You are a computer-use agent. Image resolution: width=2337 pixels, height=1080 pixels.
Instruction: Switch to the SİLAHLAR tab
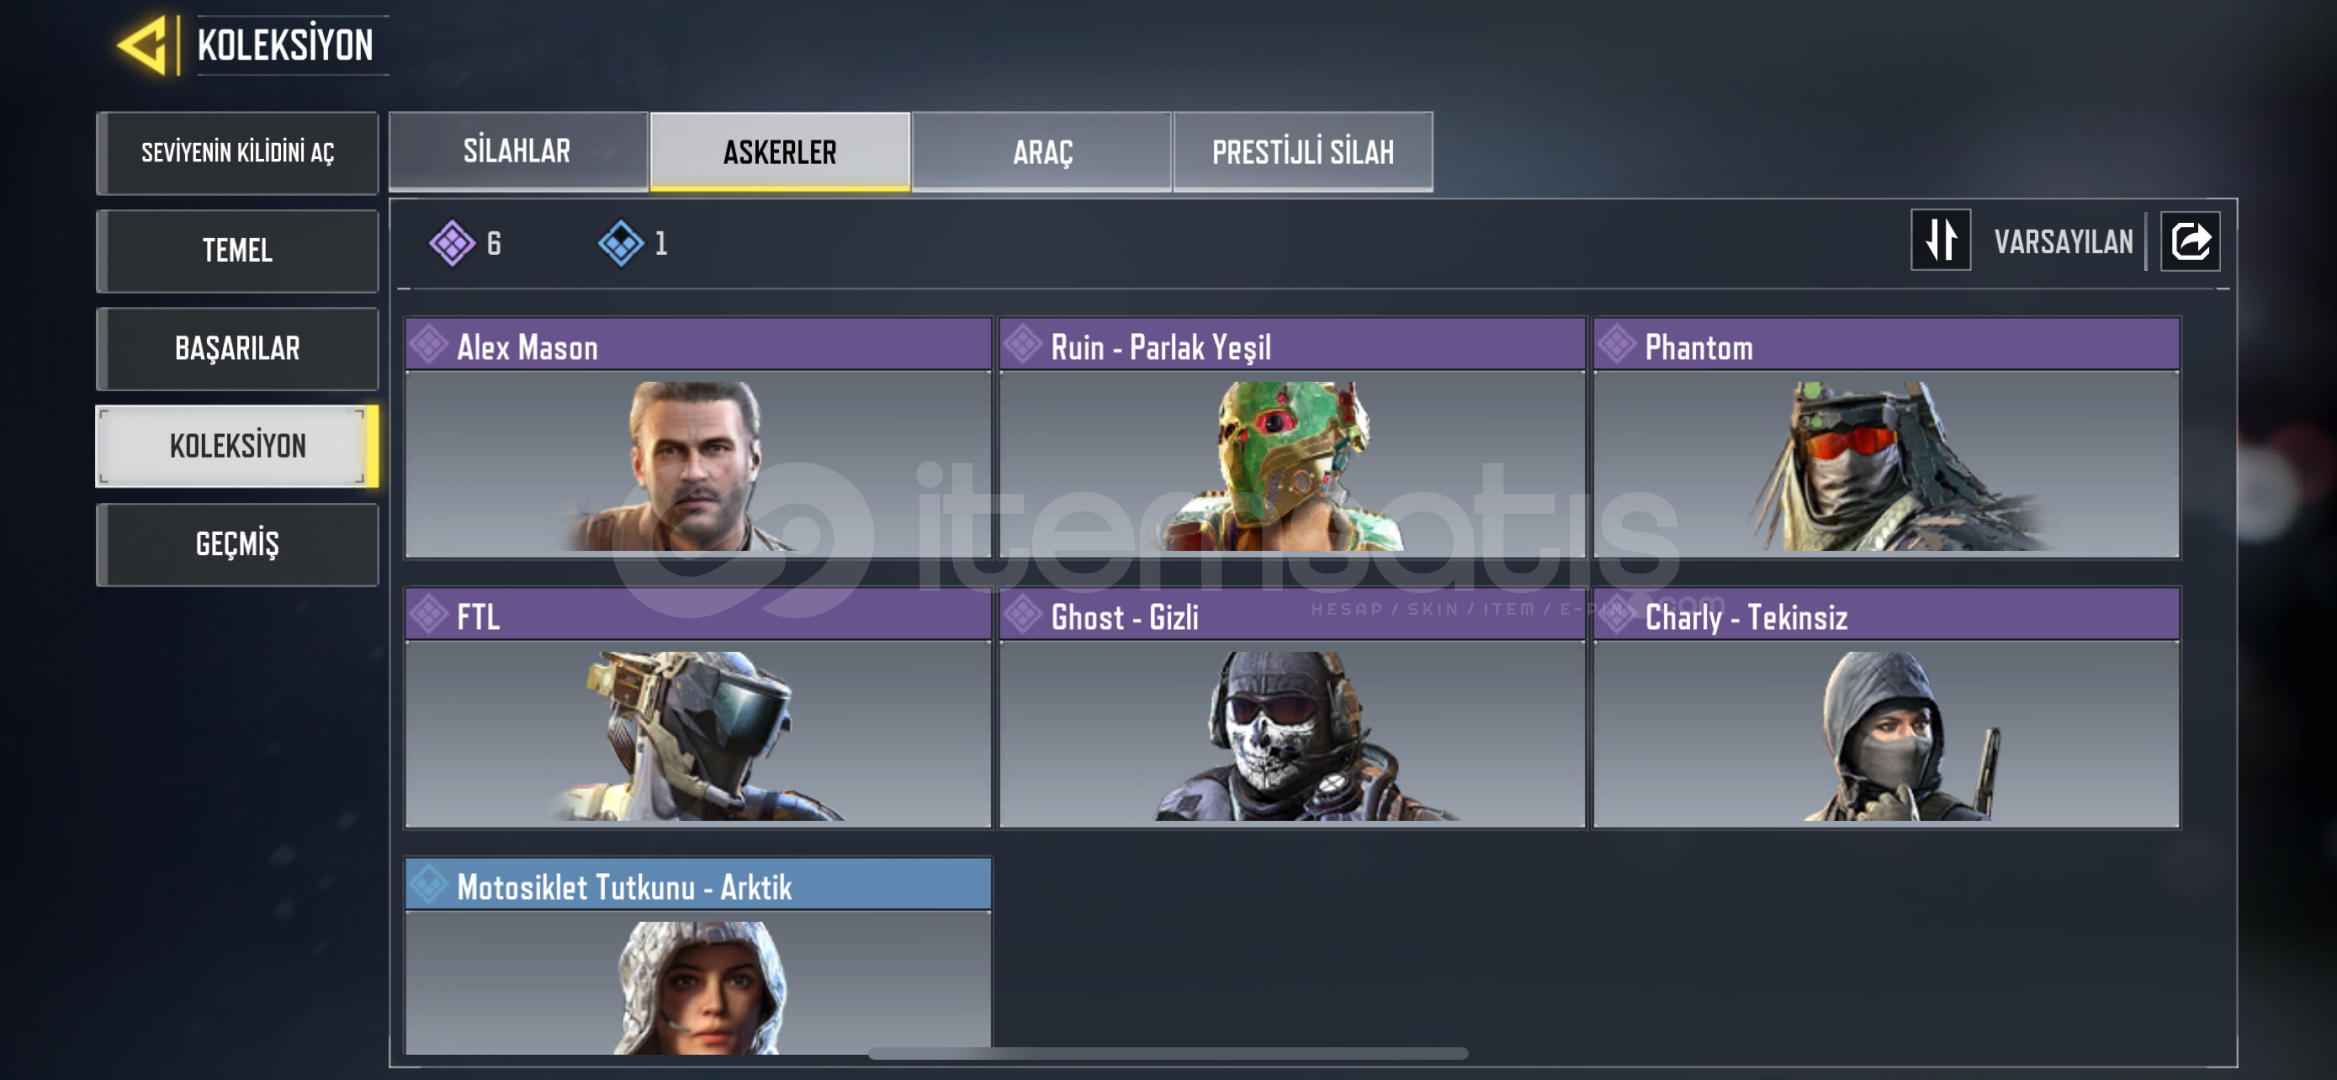pos(518,151)
